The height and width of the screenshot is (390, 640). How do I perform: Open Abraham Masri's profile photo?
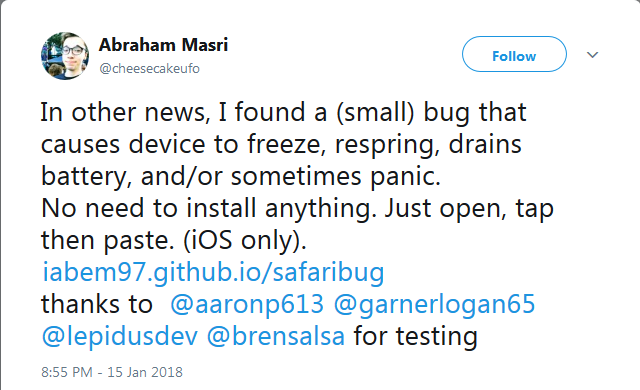click(x=65, y=56)
